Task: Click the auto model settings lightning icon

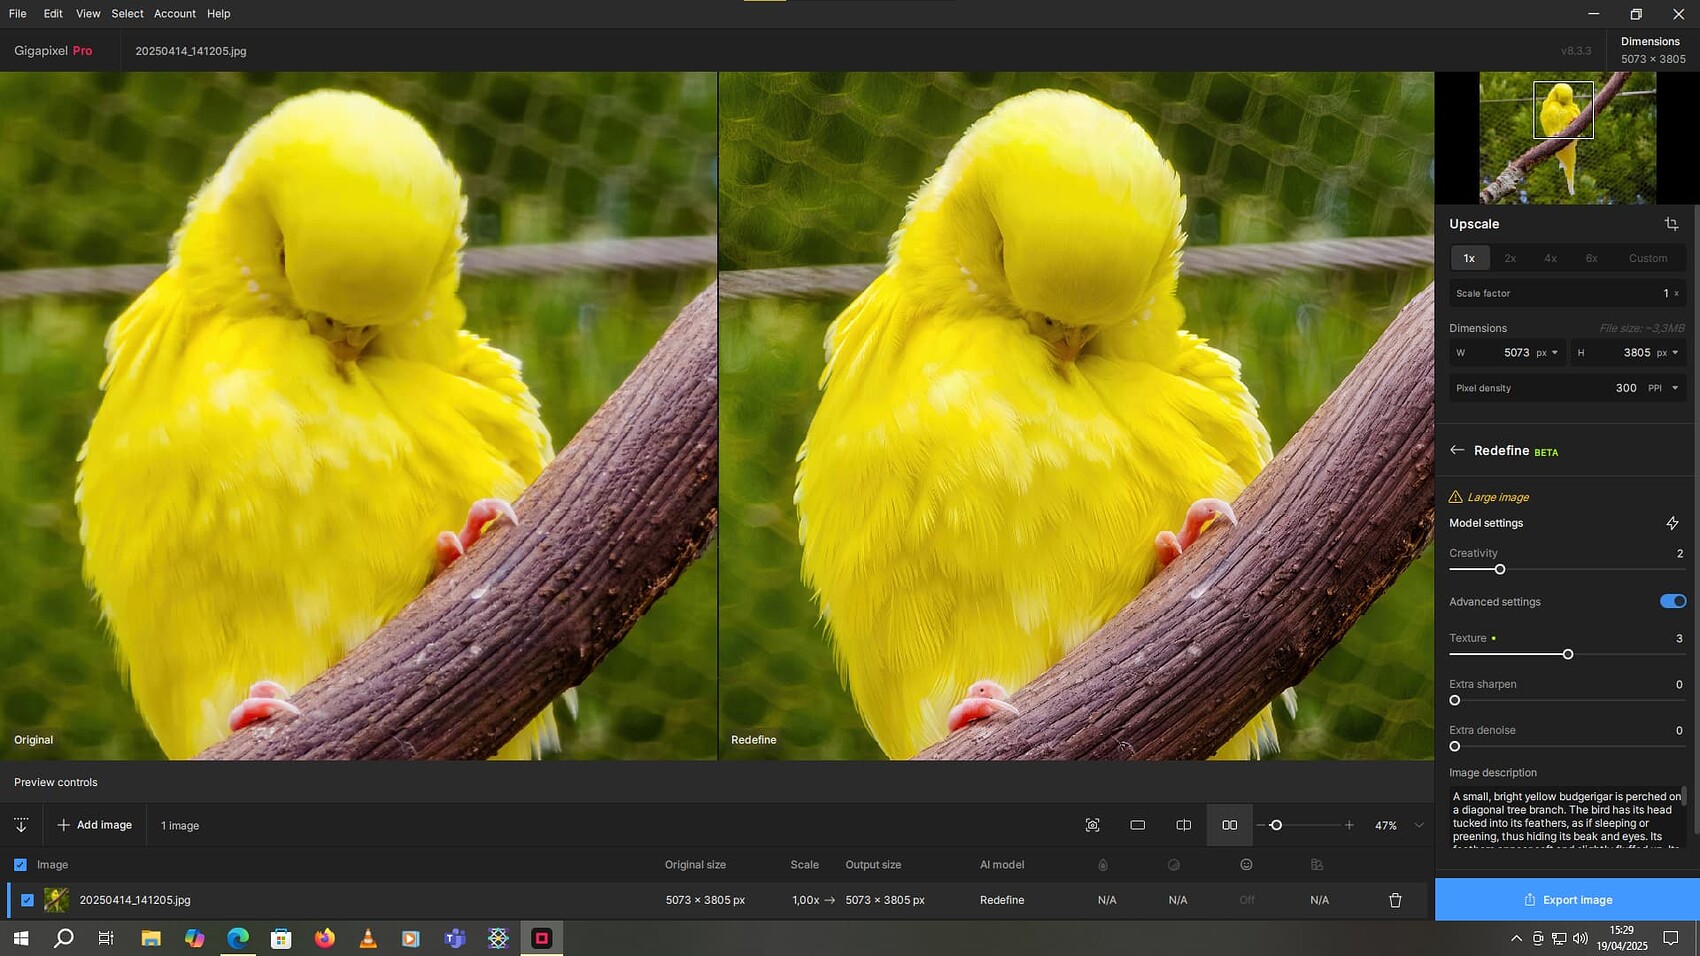Action: (x=1673, y=522)
